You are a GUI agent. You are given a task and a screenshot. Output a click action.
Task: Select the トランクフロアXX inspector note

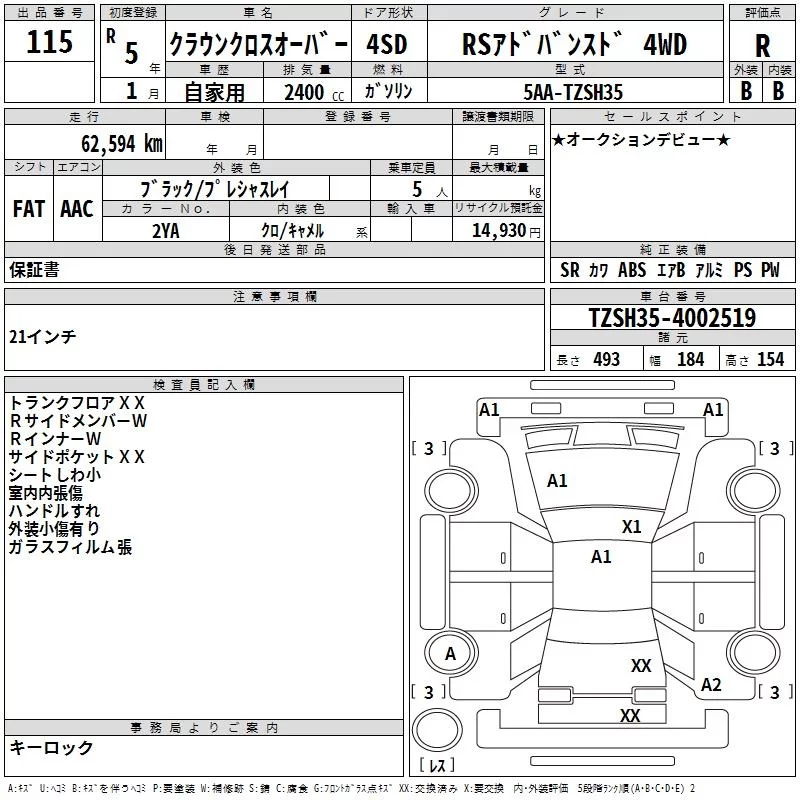pyautogui.click(x=77, y=402)
